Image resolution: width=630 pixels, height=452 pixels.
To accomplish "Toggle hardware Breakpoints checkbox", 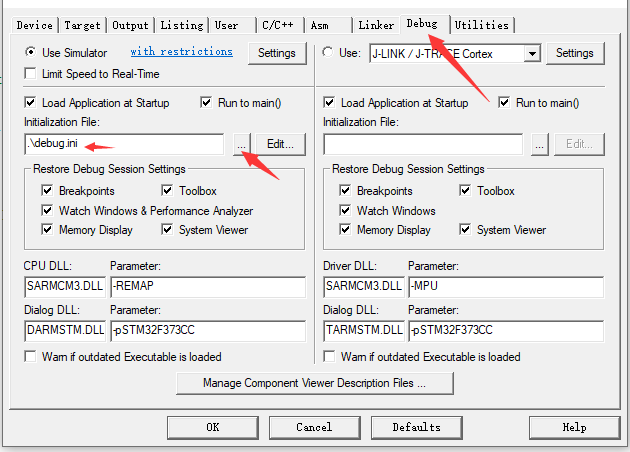I will tap(345, 190).
